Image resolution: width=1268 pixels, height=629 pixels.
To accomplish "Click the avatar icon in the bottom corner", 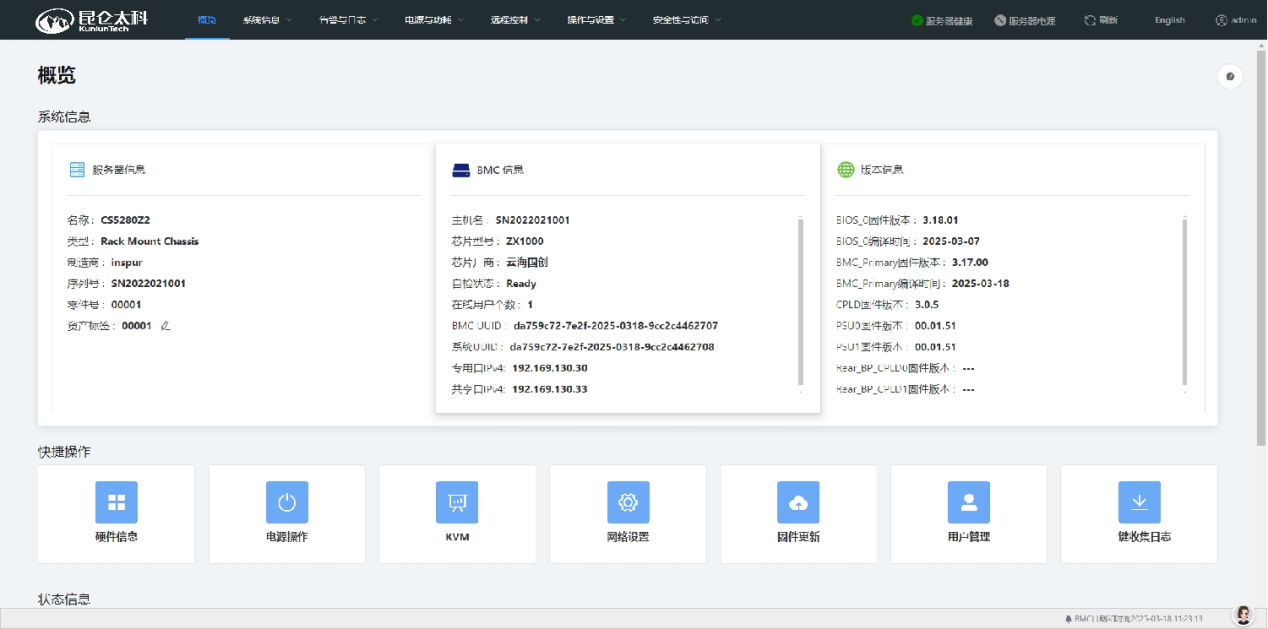I will (x=1243, y=615).
